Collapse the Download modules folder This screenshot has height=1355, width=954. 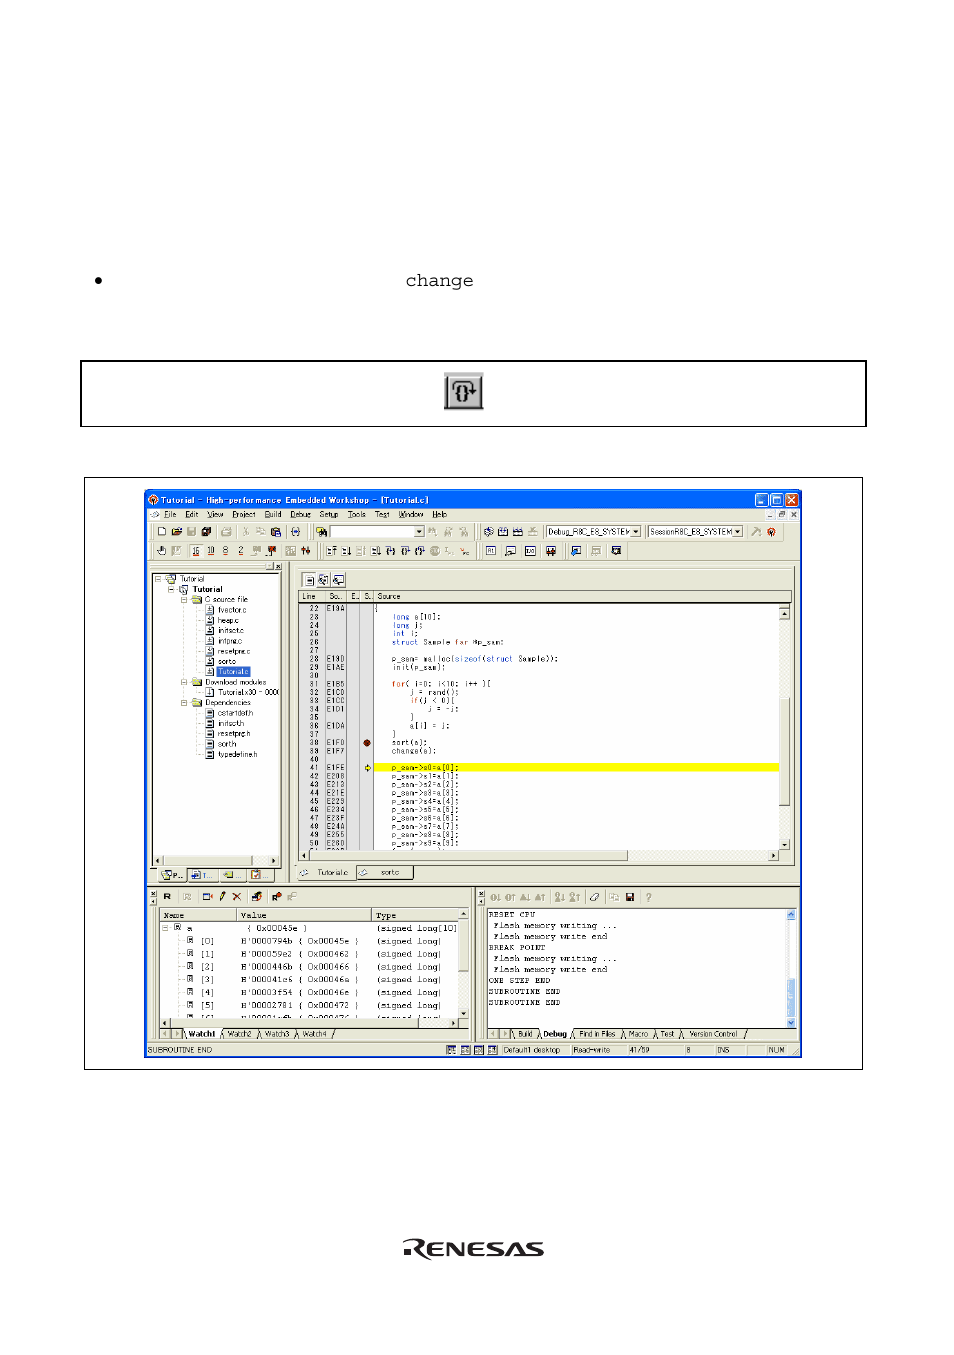pyautogui.click(x=184, y=682)
